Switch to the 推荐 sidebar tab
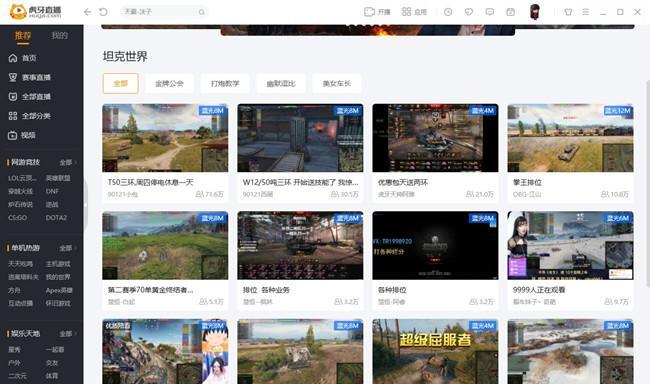Viewport: 650px width, 384px height. tap(23, 36)
